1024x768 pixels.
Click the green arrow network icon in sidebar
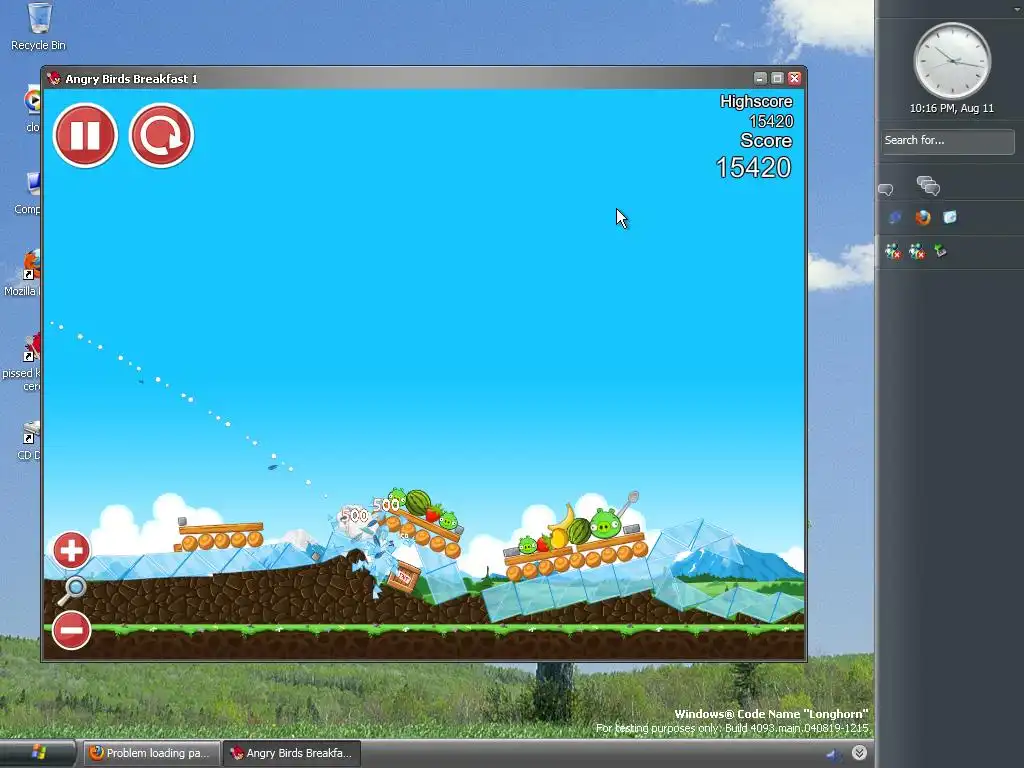[x=940, y=251]
